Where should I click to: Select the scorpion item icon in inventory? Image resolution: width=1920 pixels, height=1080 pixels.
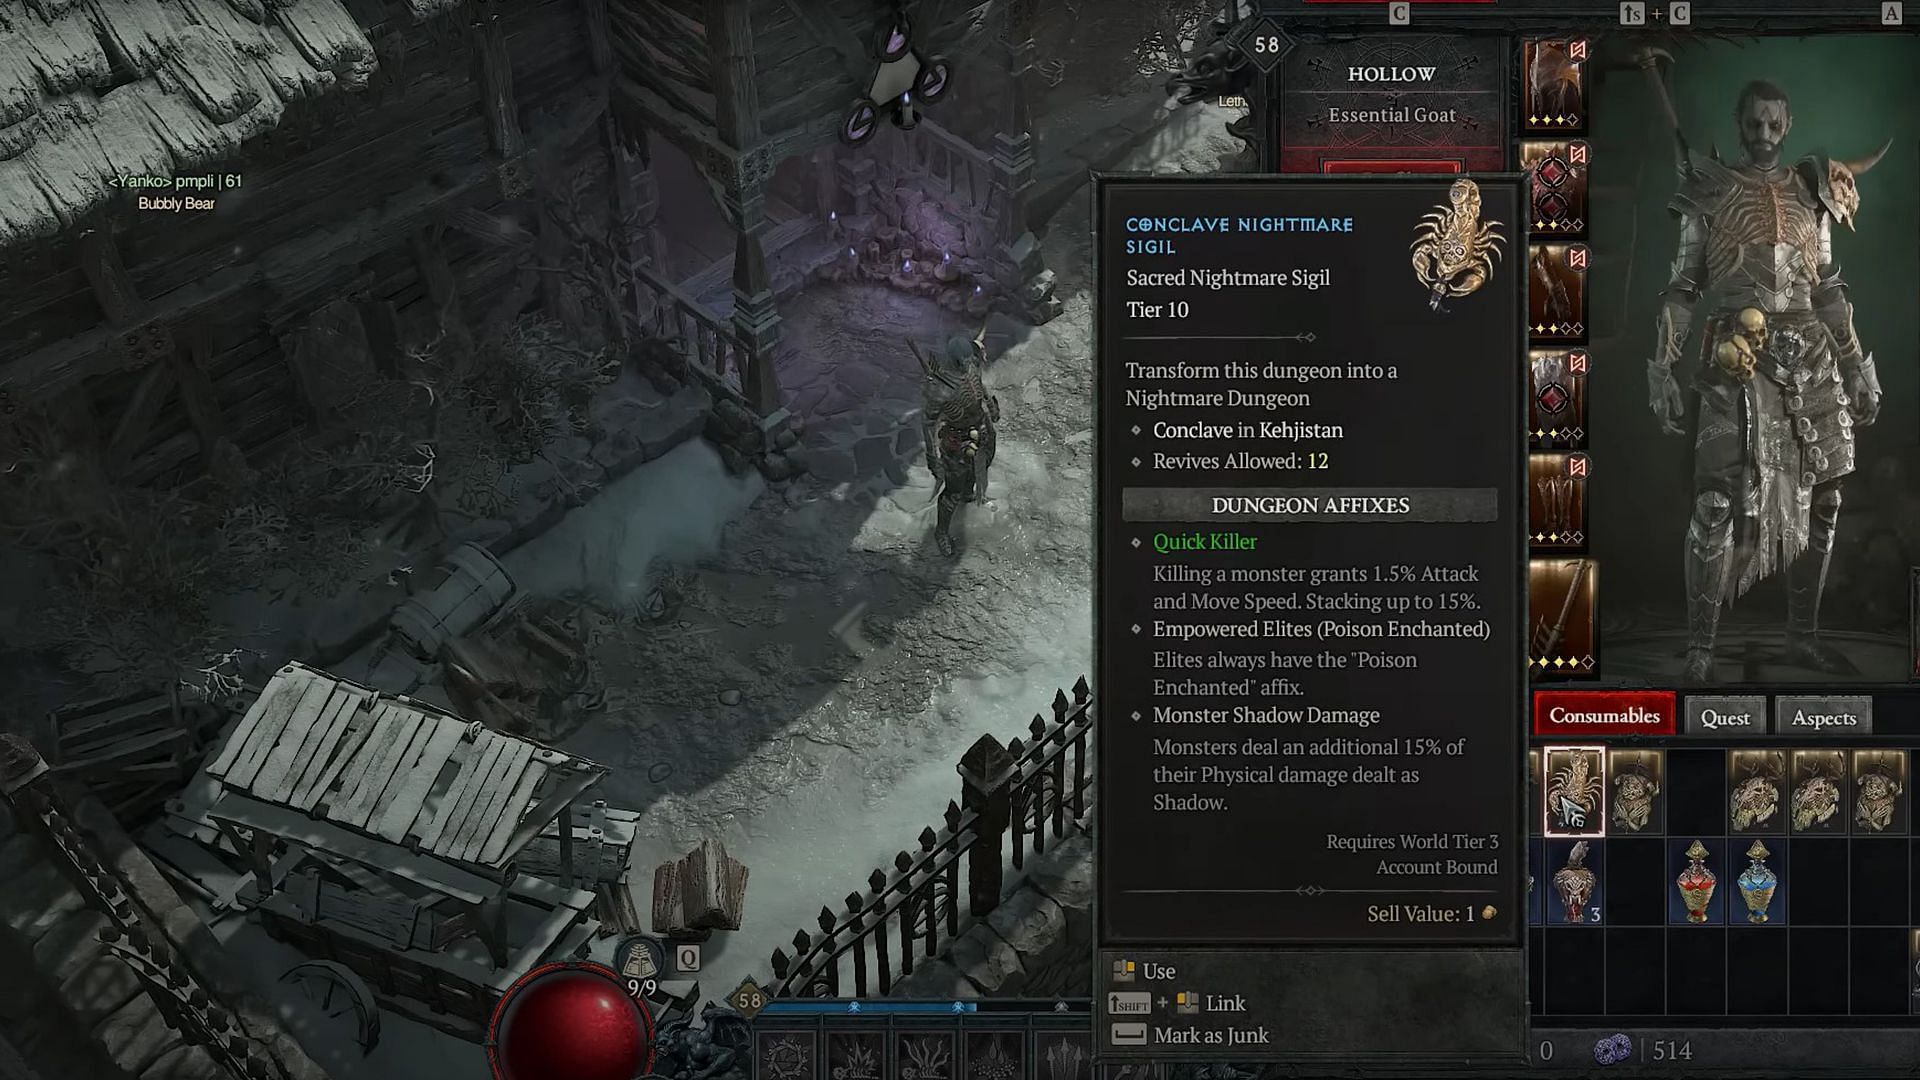(1575, 789)
